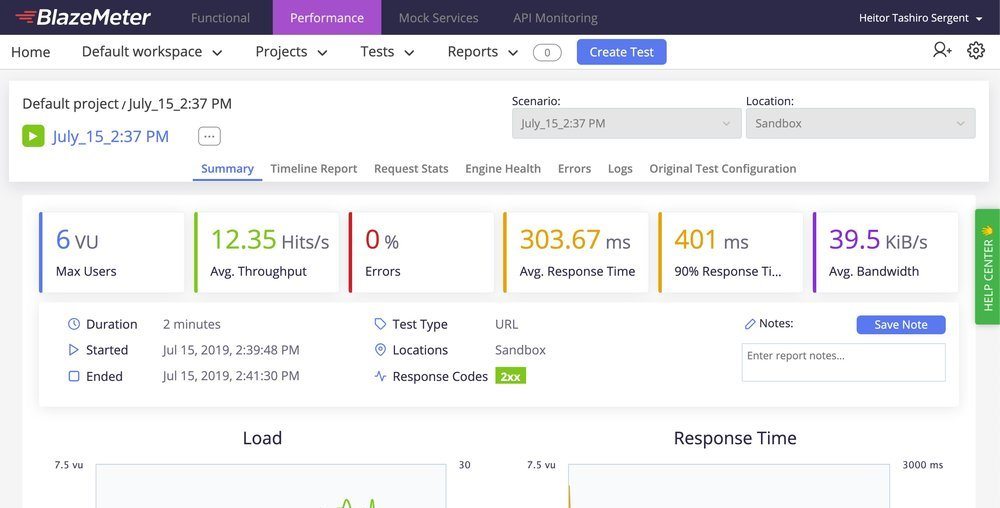The image size is (1000, 508).
Task: Switch to the API Monitoring tab
Action: point(555,18)
